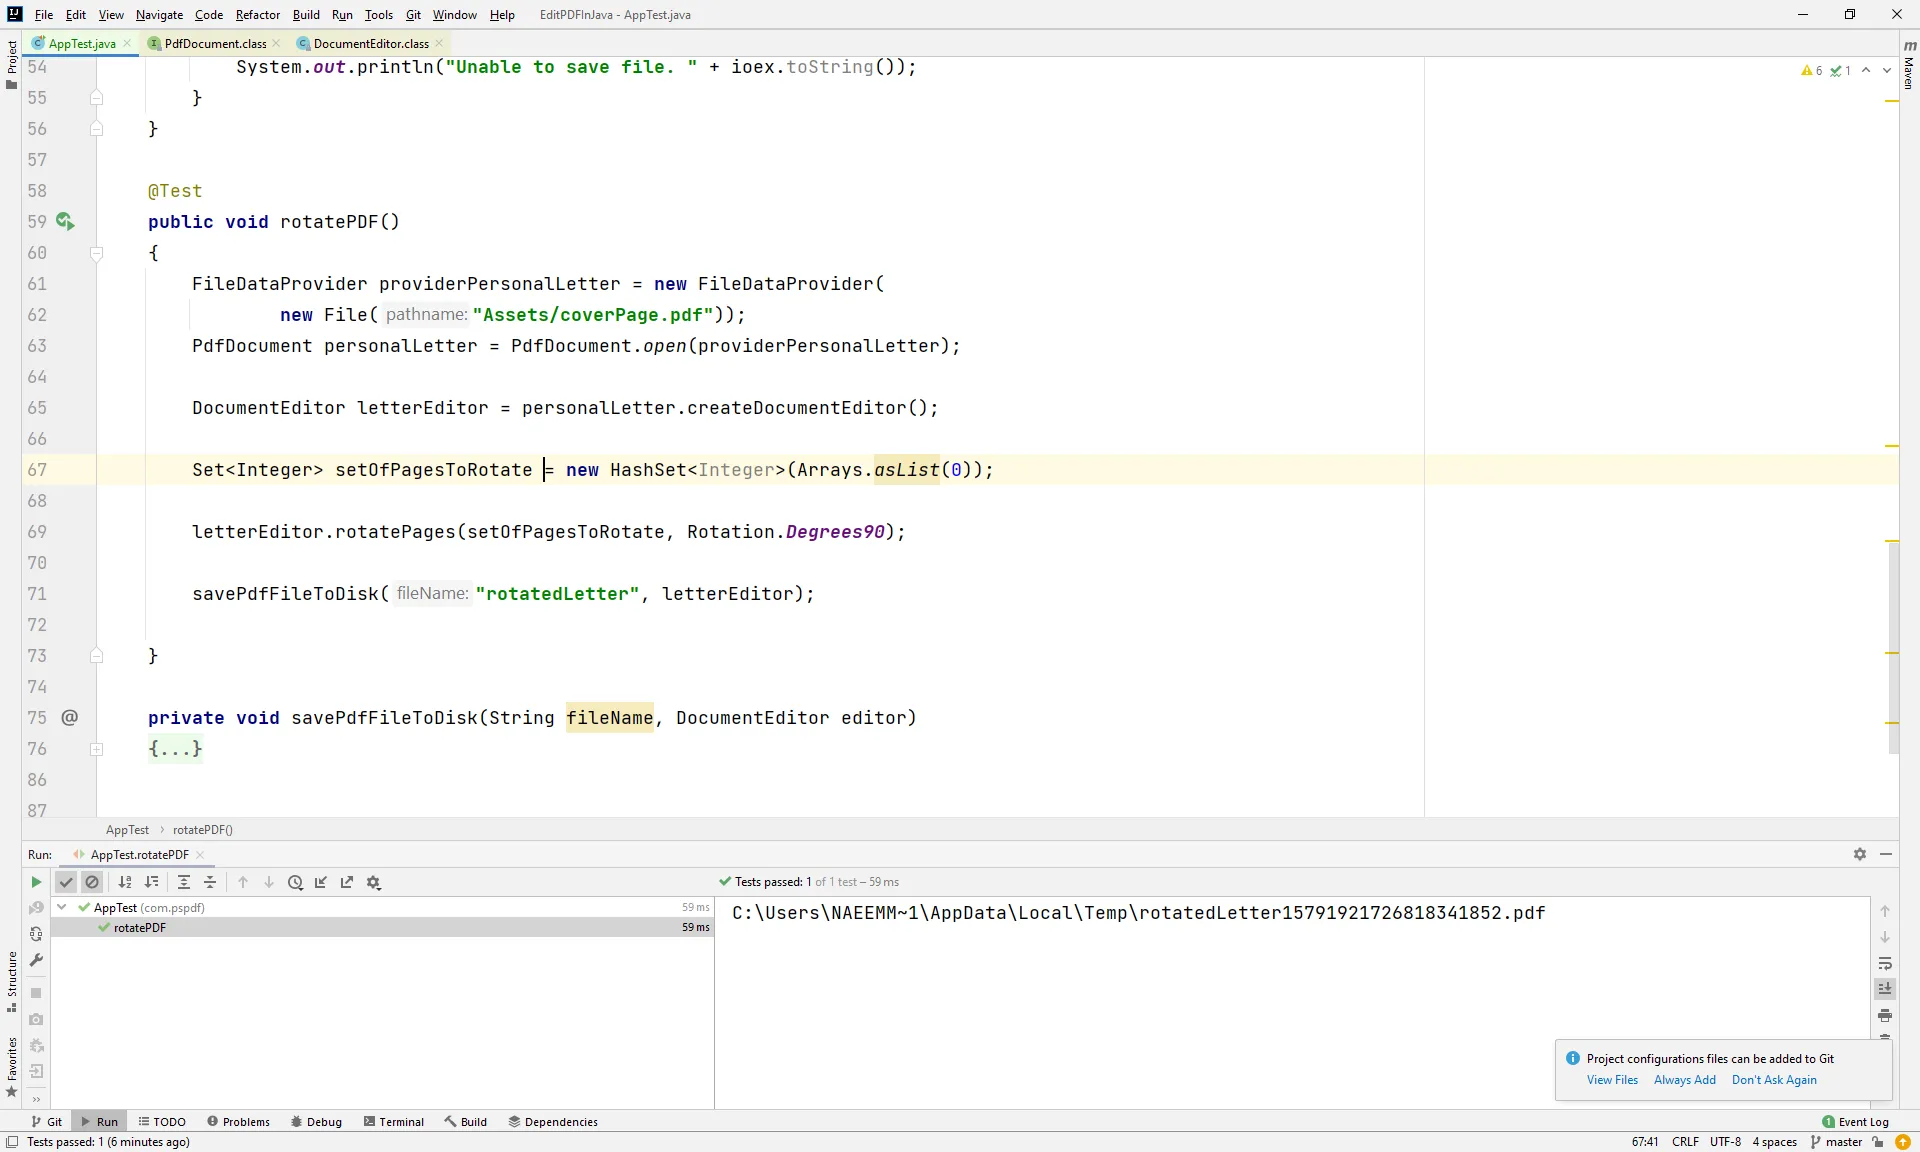Open the Problems tool window
The image size is (1920, 1152).
(238, 1121)
